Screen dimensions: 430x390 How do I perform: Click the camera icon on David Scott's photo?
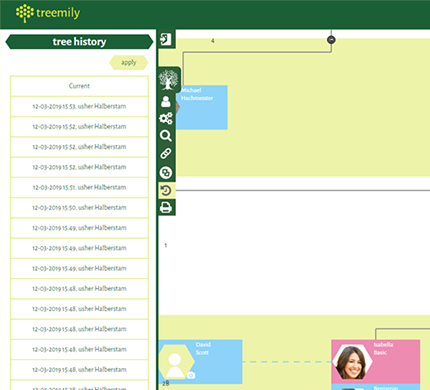191,376
